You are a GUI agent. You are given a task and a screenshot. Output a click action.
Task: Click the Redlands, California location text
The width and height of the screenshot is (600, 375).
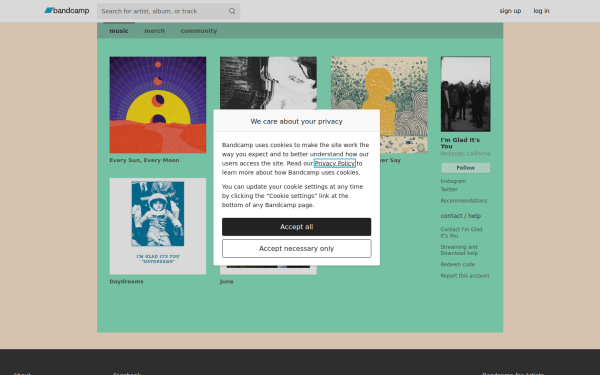point(465,153)
